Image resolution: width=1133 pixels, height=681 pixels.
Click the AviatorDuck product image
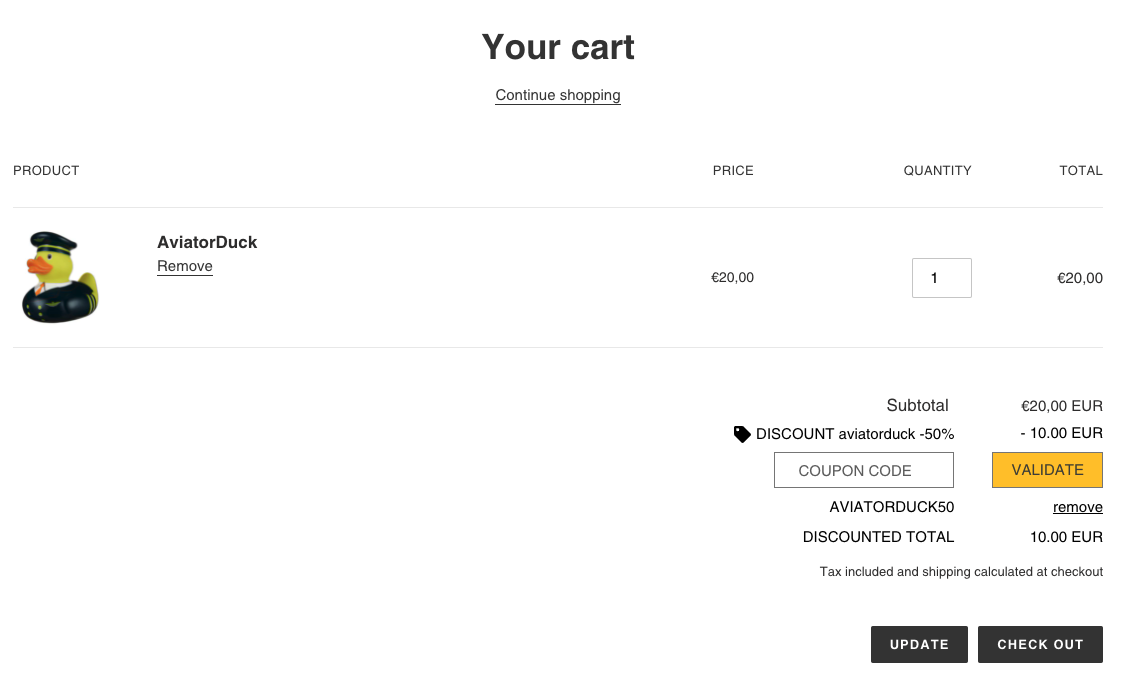[60, 277]
